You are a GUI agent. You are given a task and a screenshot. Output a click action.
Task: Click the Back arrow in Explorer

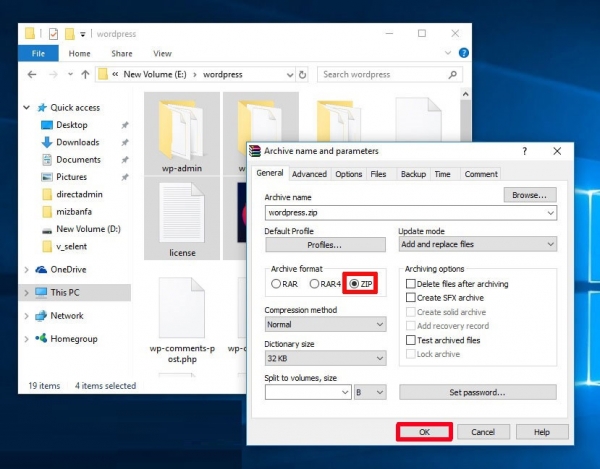(29, 74)
